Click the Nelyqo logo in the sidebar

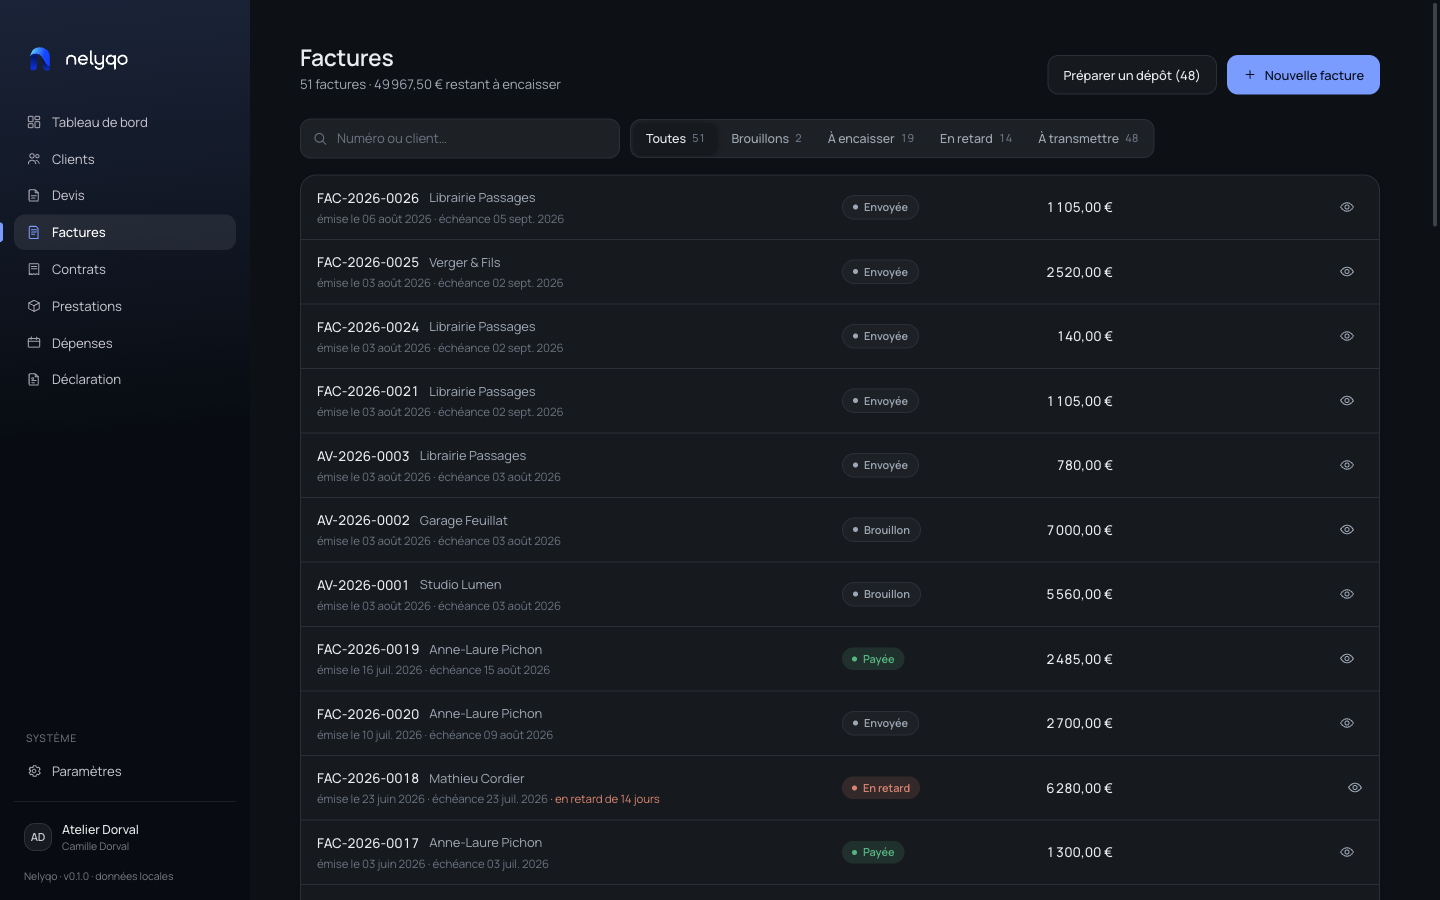tap(78, 59)
